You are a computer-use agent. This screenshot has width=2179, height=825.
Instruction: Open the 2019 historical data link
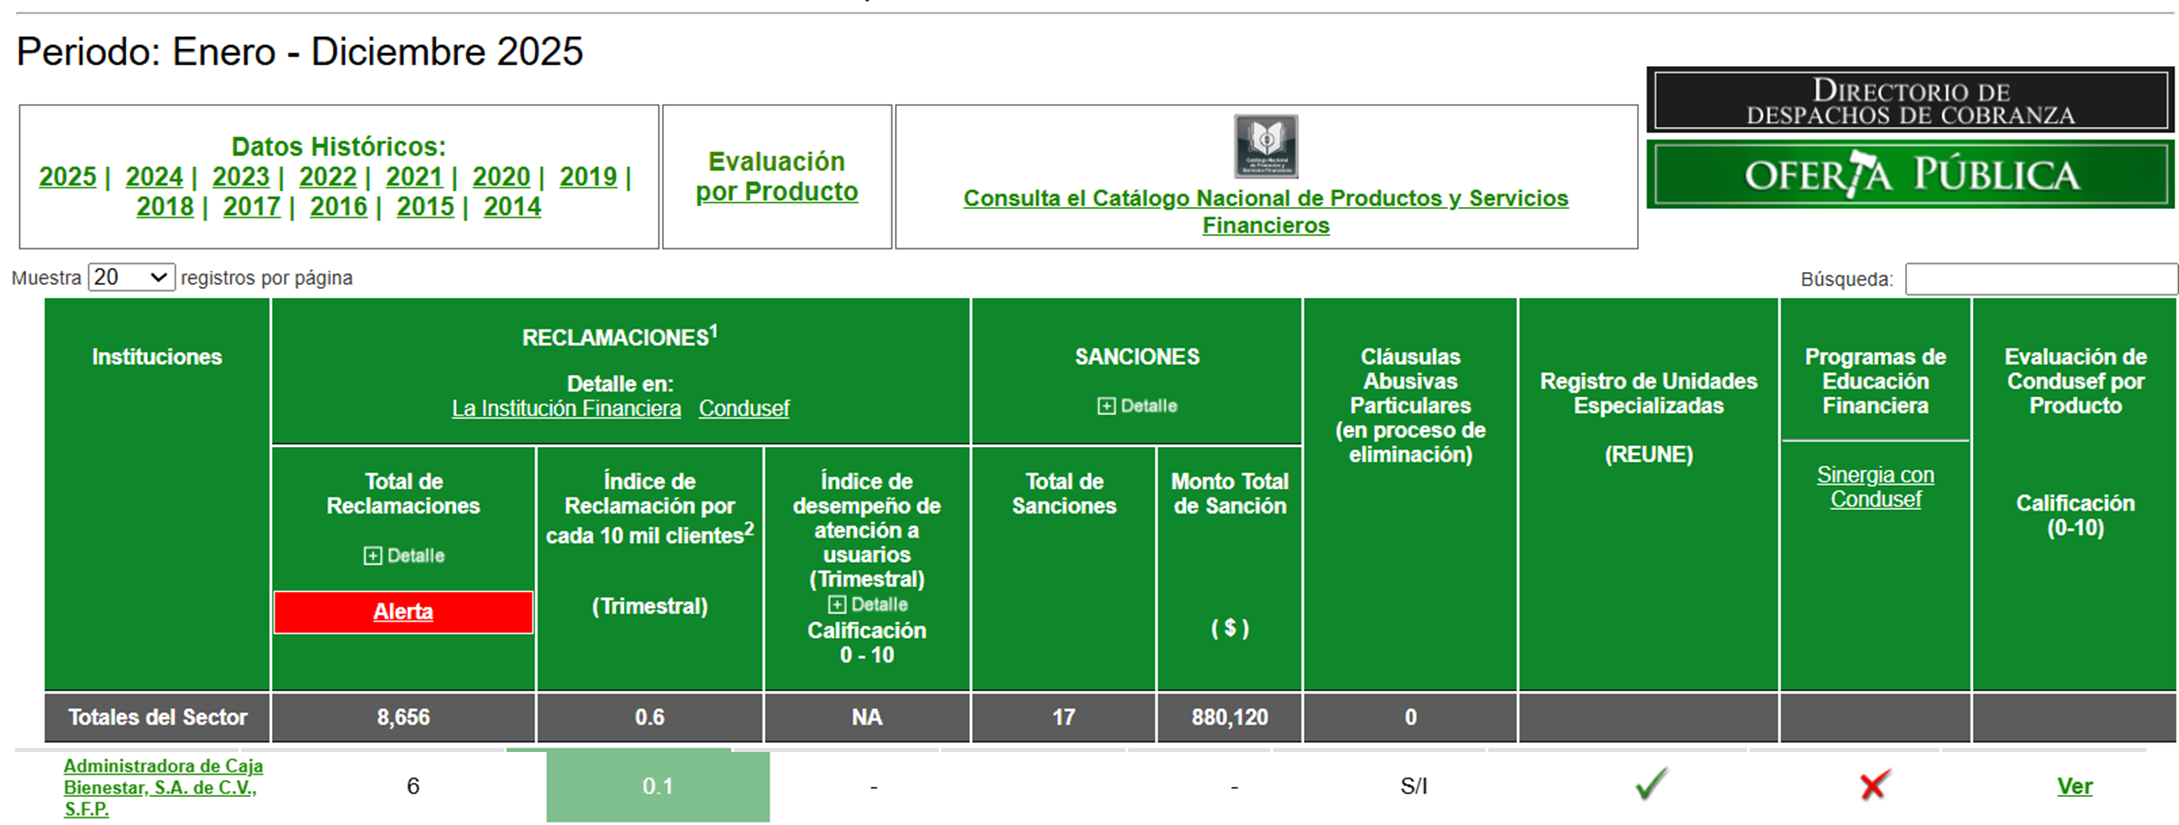click(588, 177)
